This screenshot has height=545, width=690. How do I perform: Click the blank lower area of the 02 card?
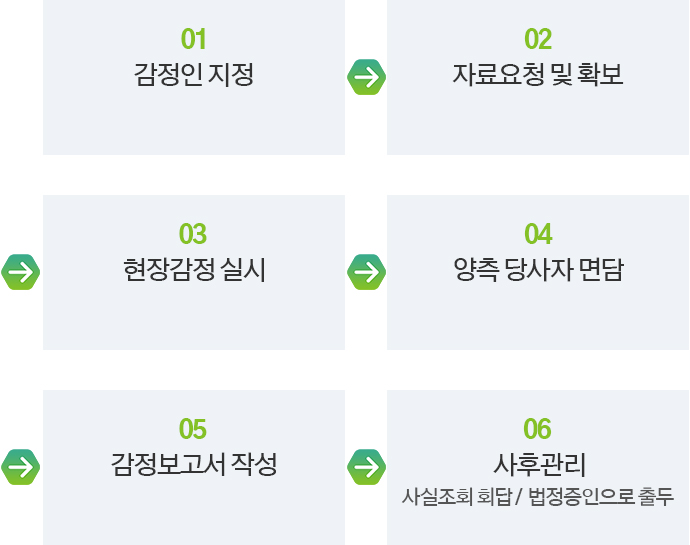pyautogui.click(x=538, y=125)
